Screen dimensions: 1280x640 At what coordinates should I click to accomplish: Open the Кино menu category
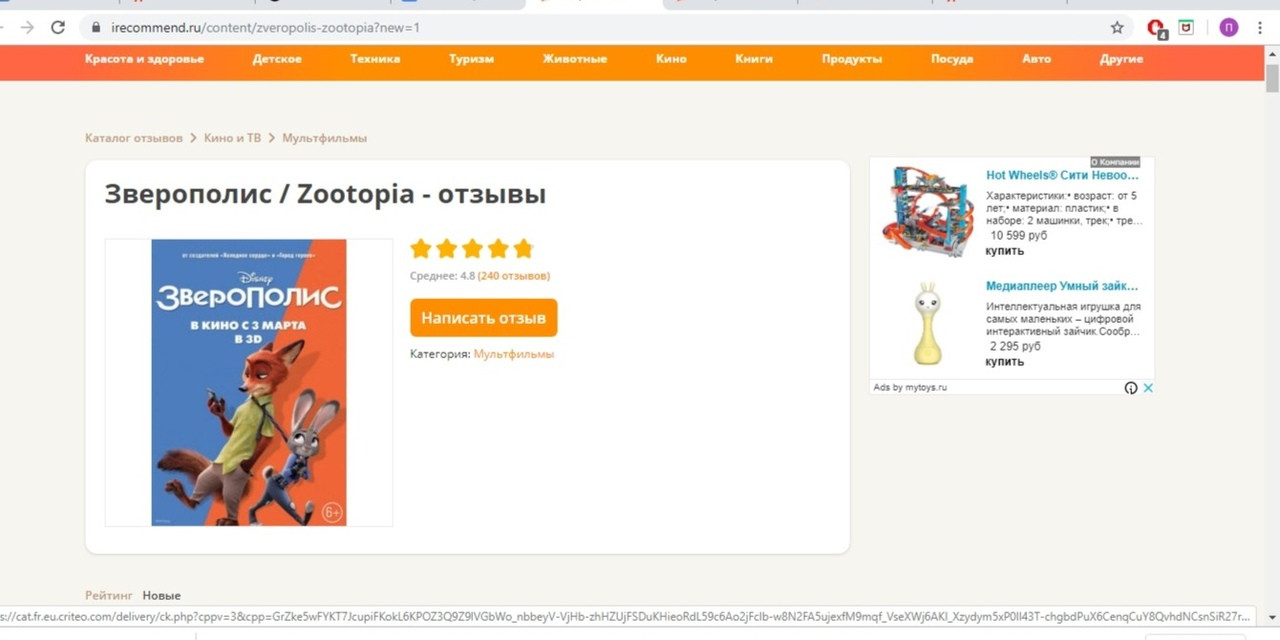point(671,59)
